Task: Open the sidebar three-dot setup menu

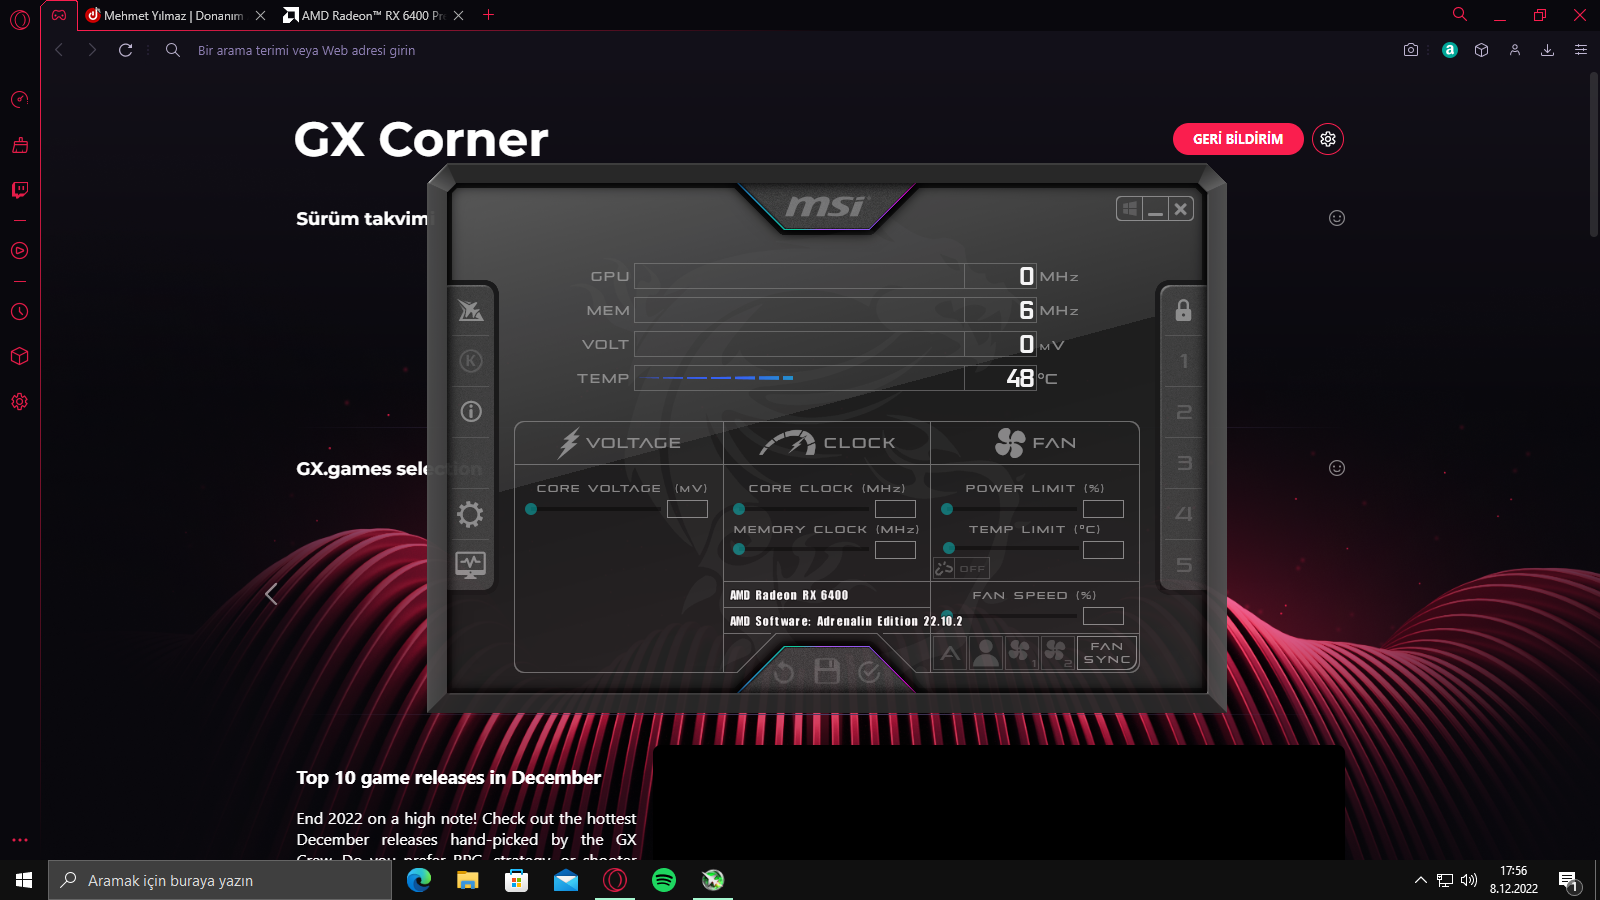Action: [20, 840]
